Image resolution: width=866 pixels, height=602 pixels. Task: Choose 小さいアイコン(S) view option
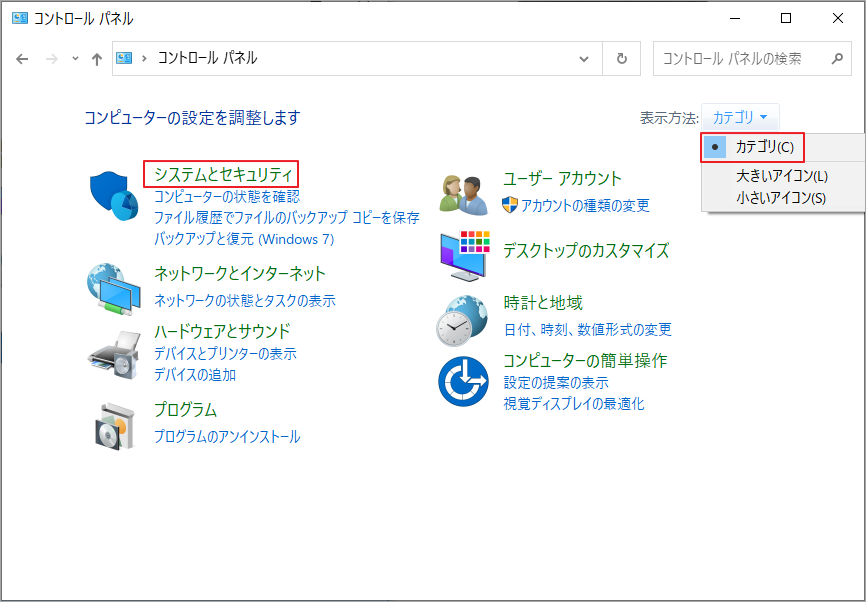tap(780, 198)
